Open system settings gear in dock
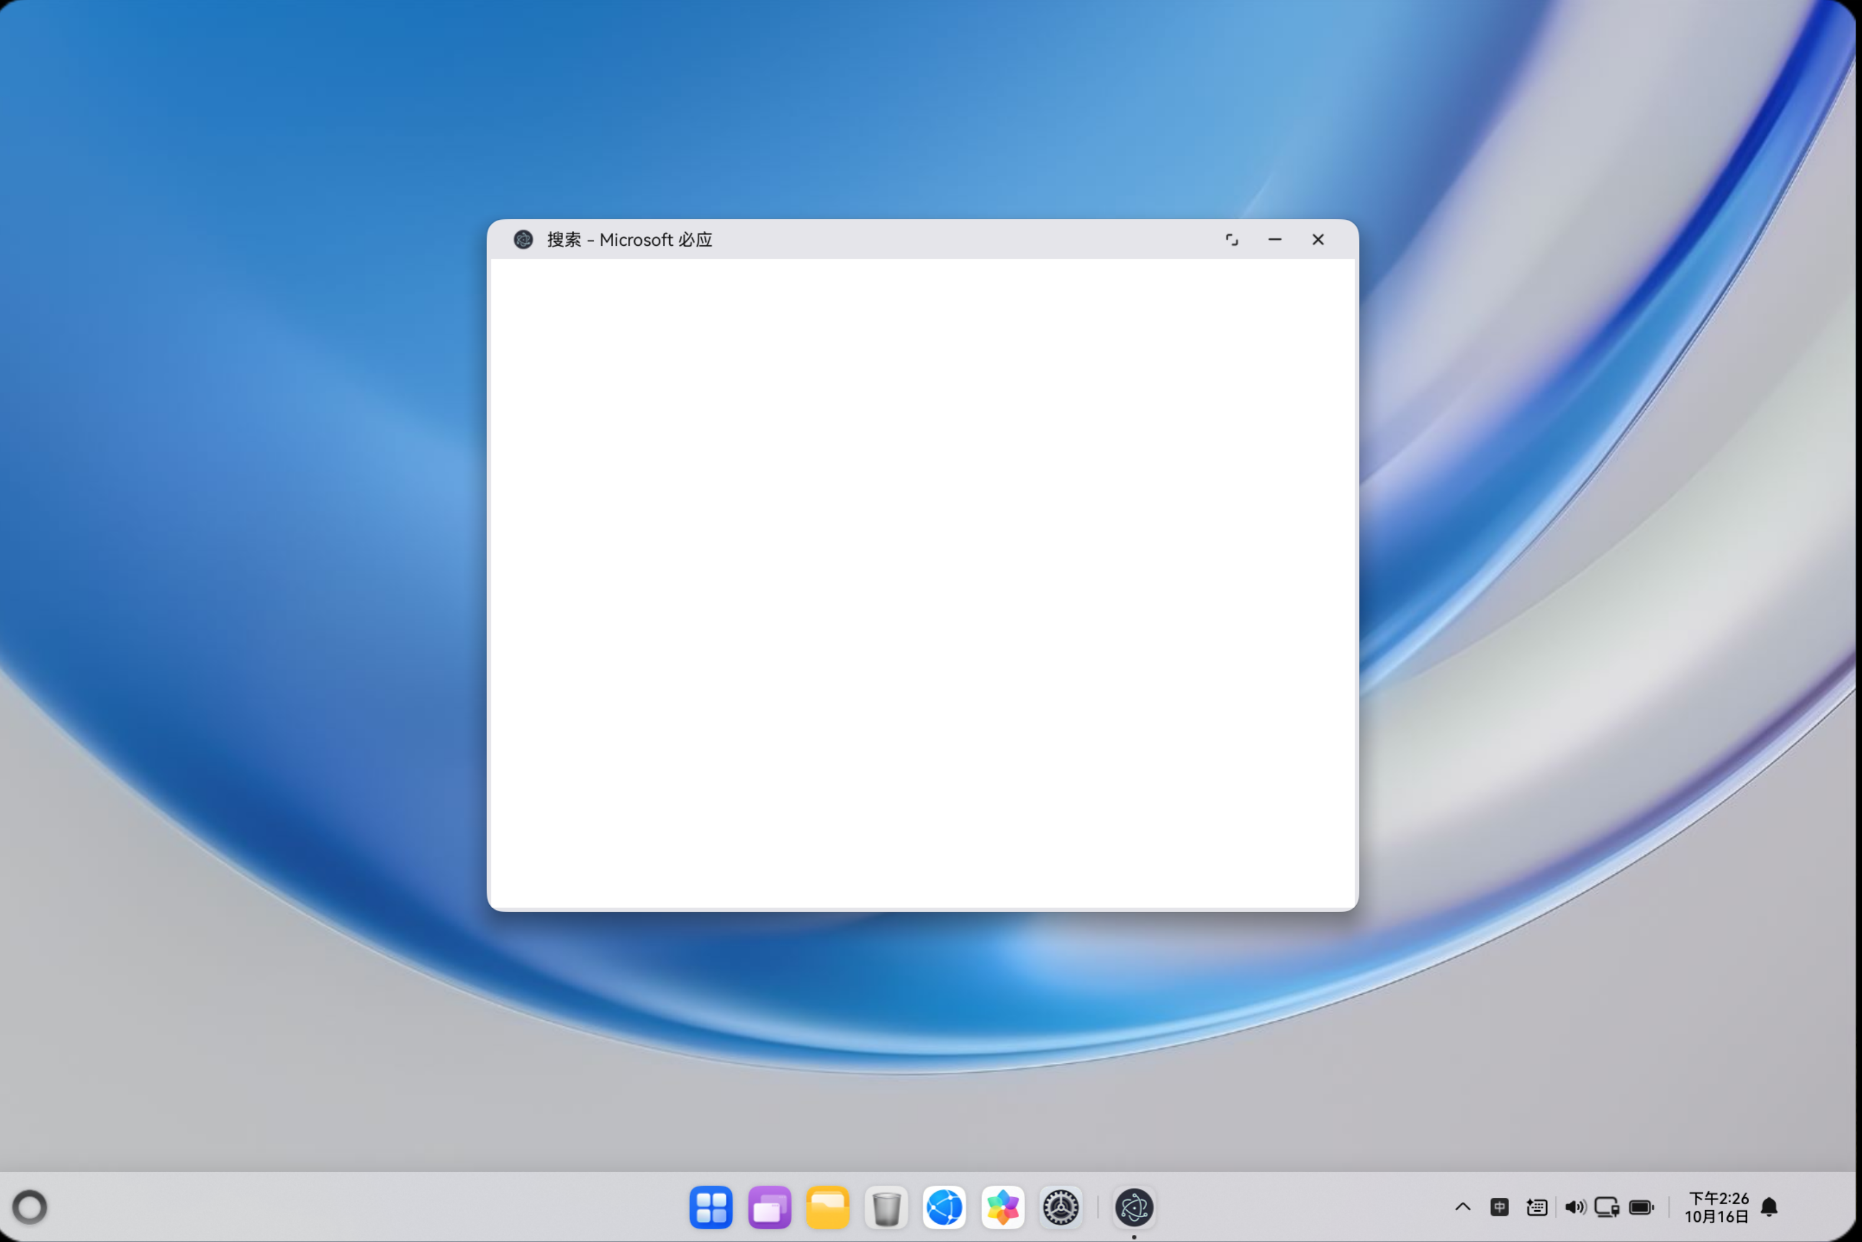The width and height of the screenshot is (1862, 1242). pos(1060,1207)
